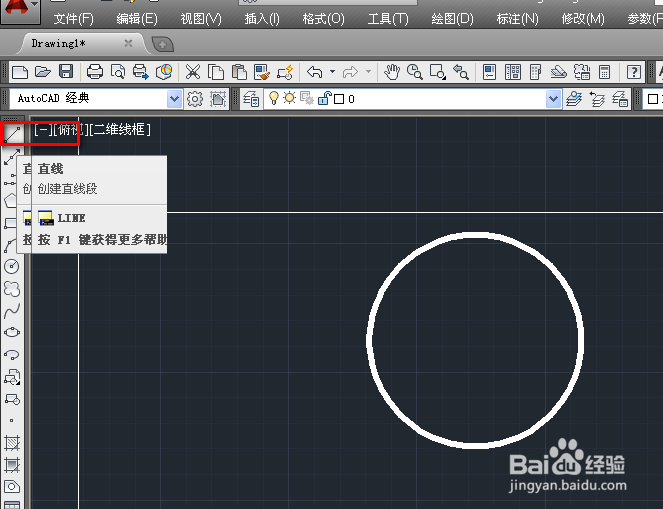Select the Gradient fill tool
663x509 pixels.
pos(12,465)
